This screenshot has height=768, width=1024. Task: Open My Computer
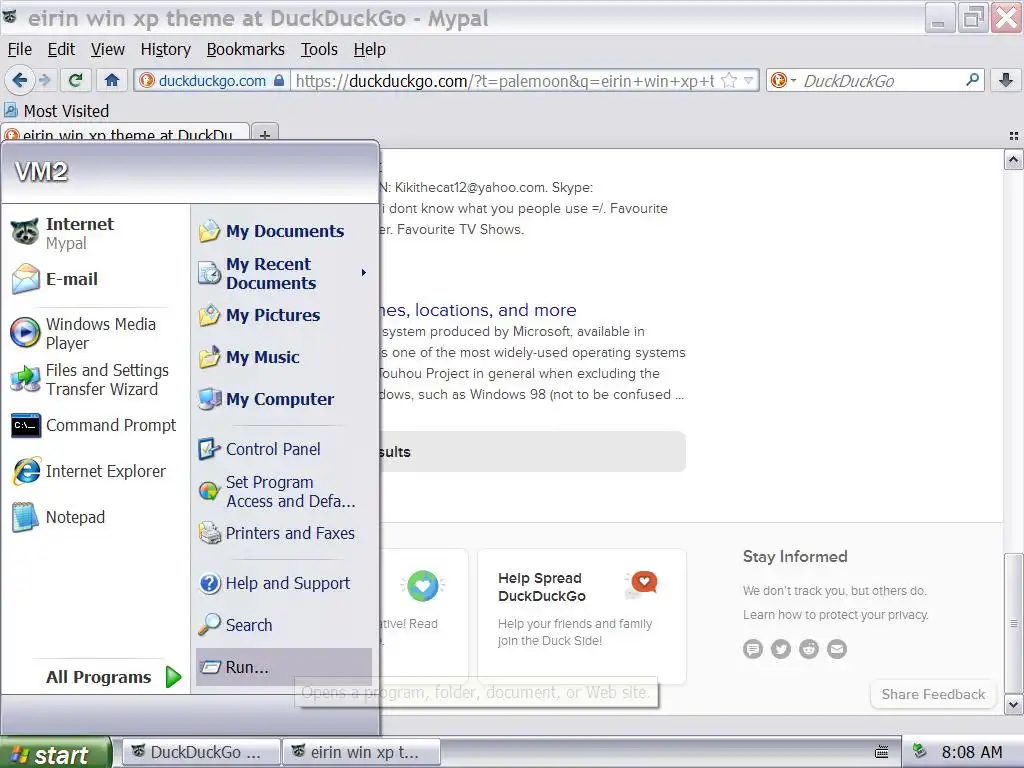(x=283, y=399)
